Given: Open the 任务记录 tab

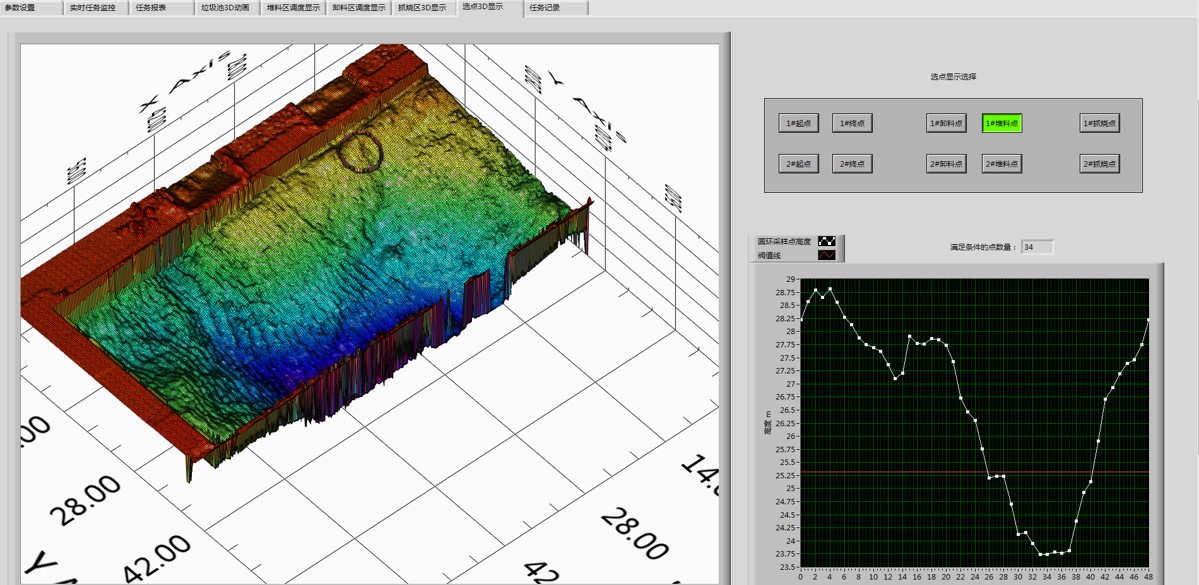Looking at the screenshot, I should tap(544, 8).
